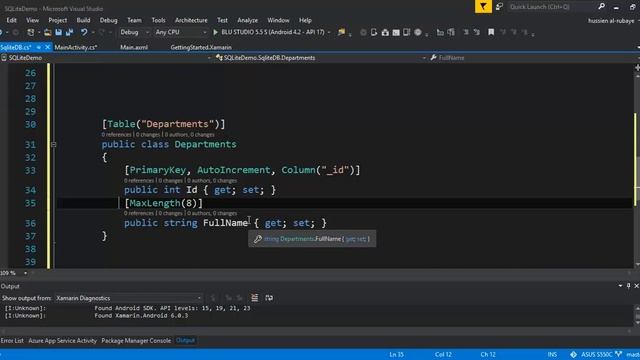Open the Xamarin Diagnostics output source dropdown
This screenshot has width=640, height=360.
pyautogui.click(x=129, y=298)
